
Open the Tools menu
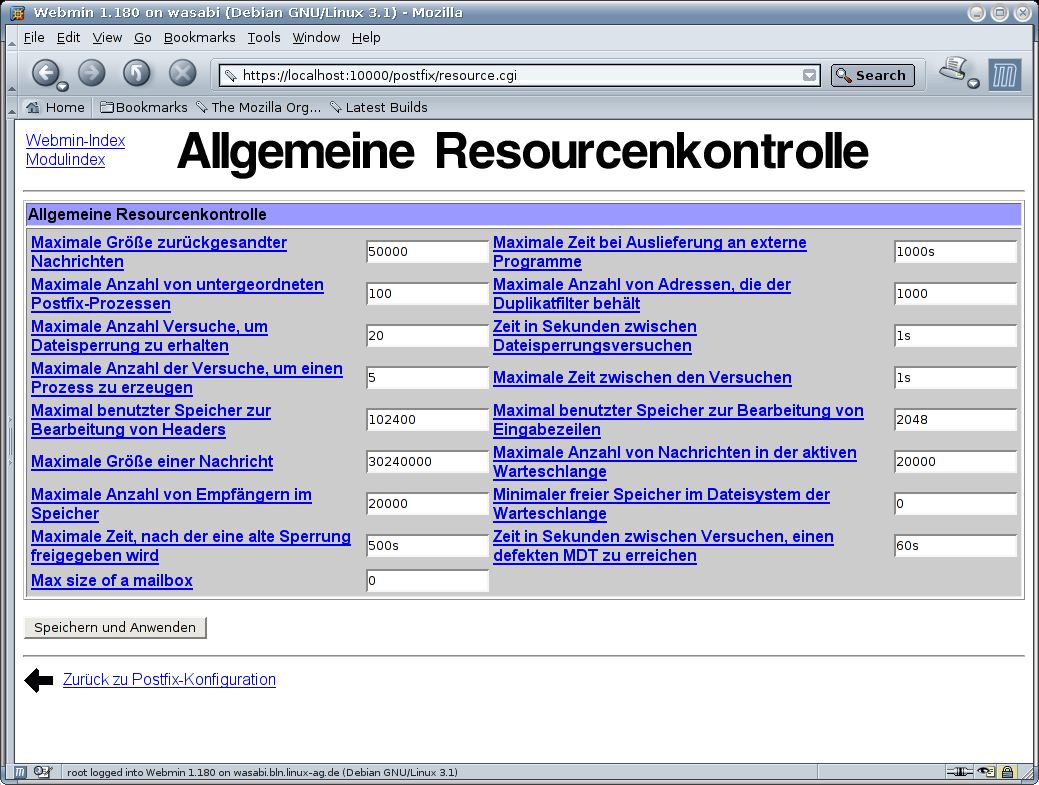pyautogui.click(x=264, y=38)
